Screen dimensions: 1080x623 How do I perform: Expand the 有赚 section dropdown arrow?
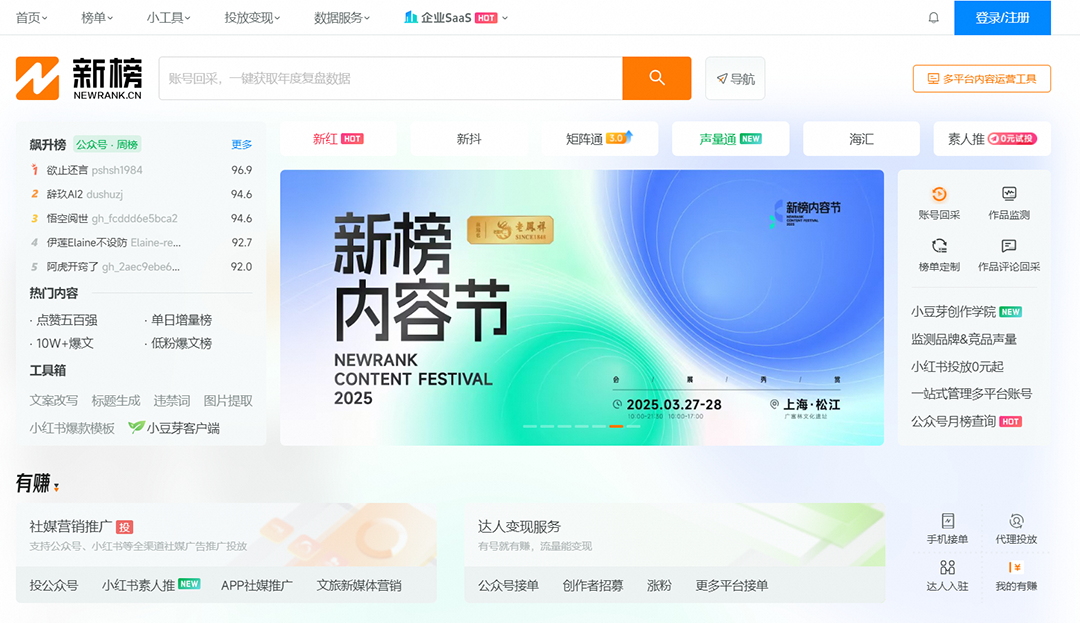coord(56,487)
